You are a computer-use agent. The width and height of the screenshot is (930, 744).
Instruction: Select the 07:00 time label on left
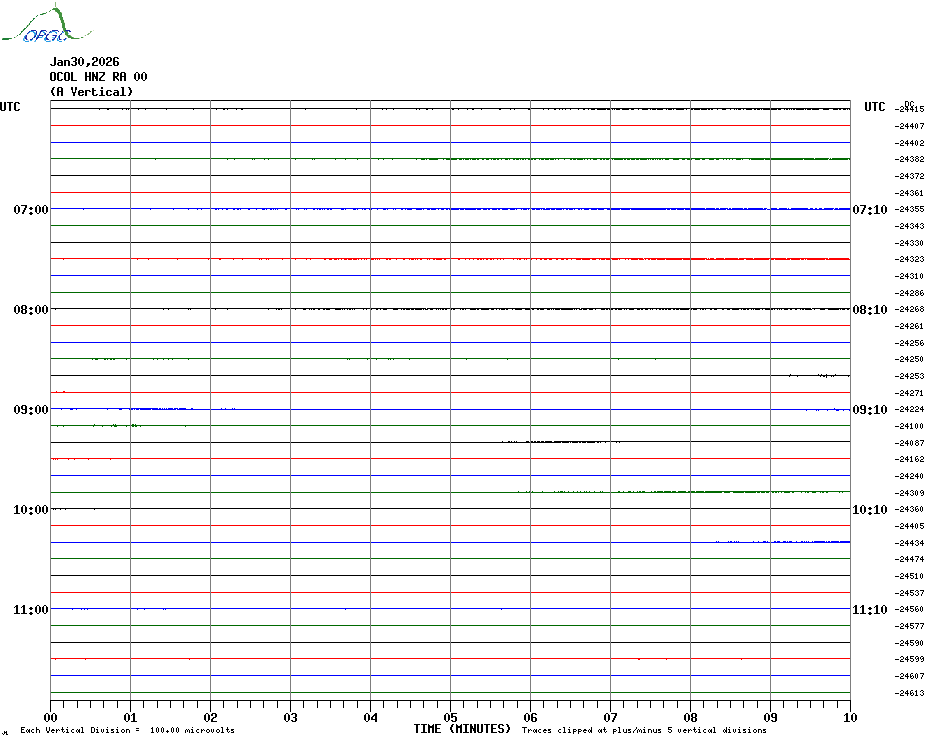click(x=31, y=210)
